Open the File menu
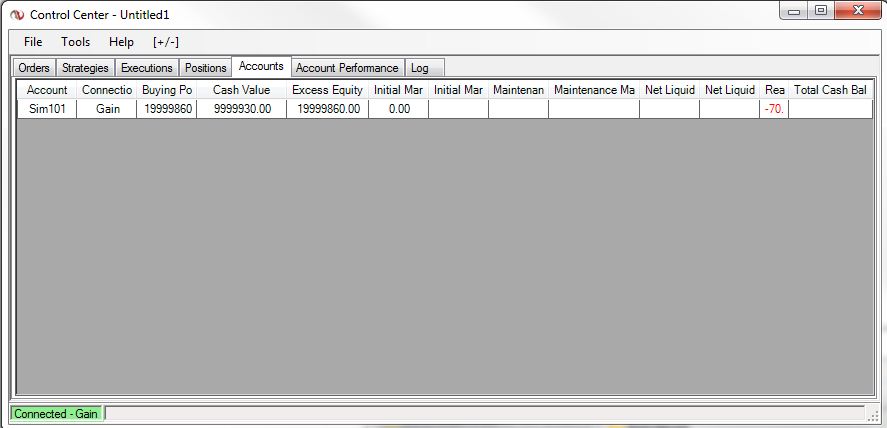Image resolution: width=887 pixels, height=428 pixels. pyautogui.click(x=33, y=42)
